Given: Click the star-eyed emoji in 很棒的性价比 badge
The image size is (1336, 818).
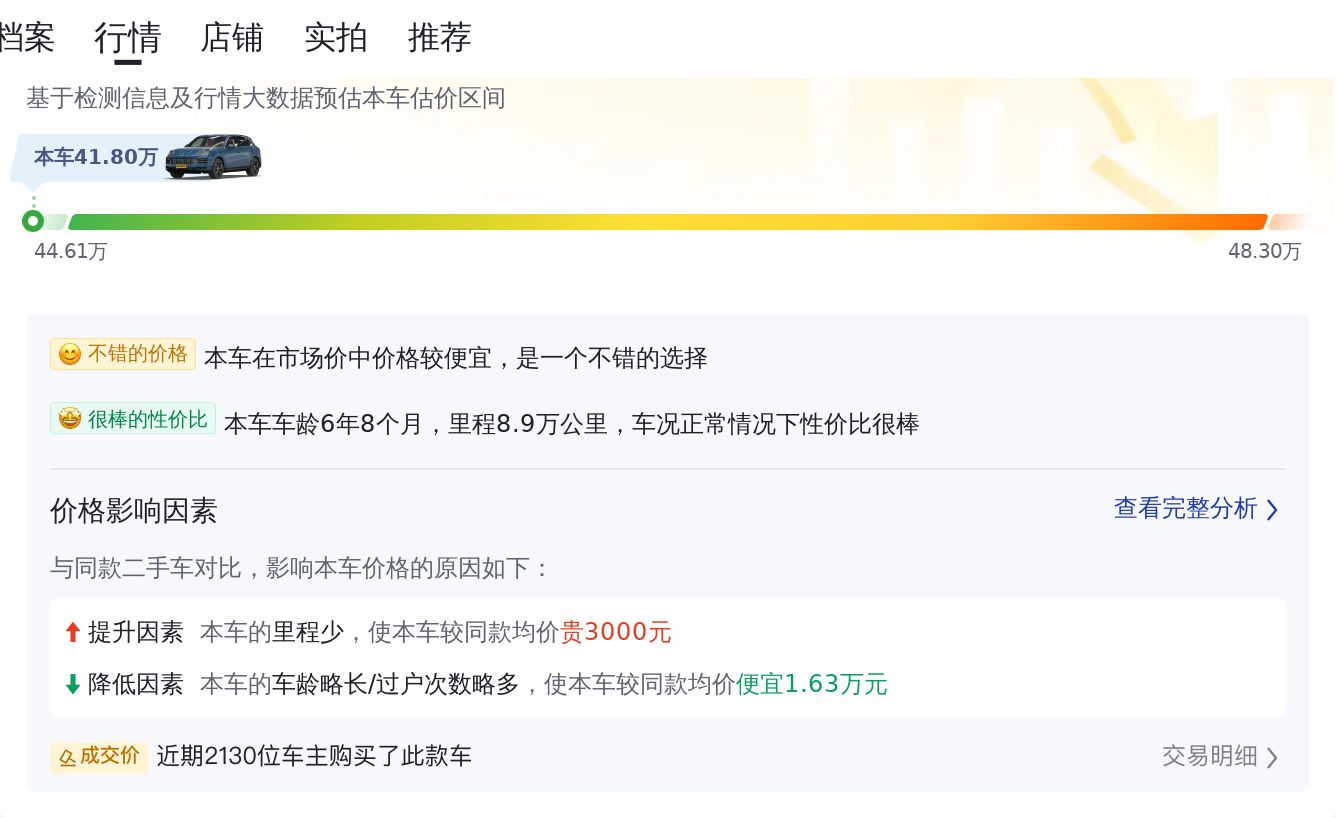Looking at the screenshot, I should (69, 419).
